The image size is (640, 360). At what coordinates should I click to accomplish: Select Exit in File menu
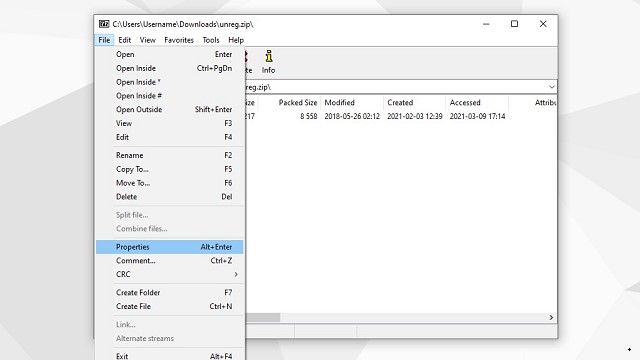[x=169, y=356]
